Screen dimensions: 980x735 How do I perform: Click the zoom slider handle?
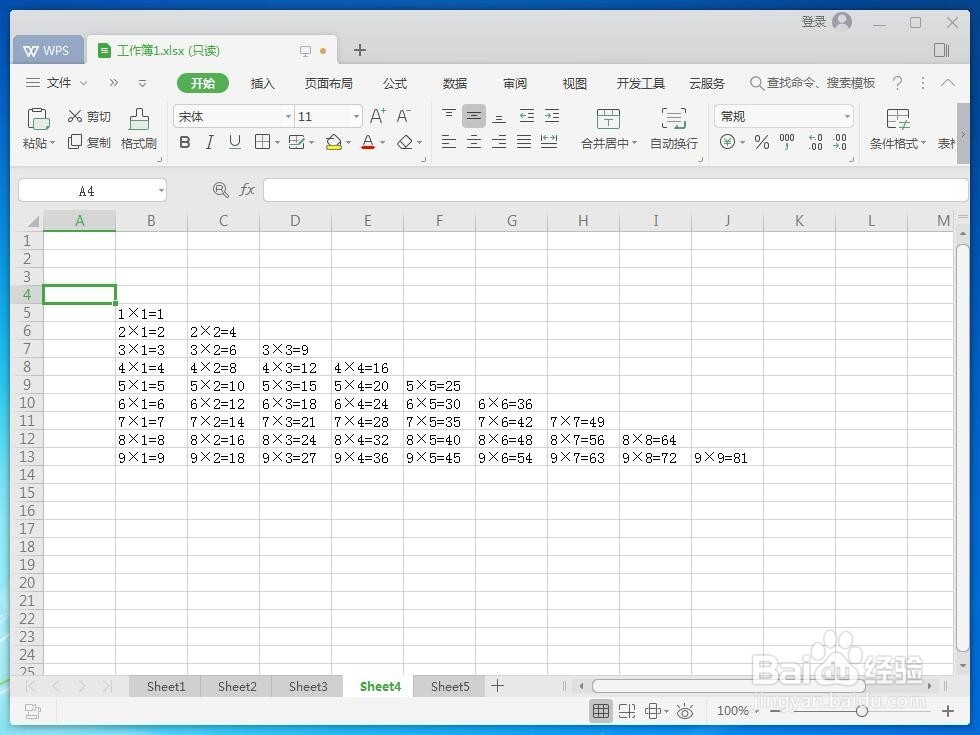862,711
